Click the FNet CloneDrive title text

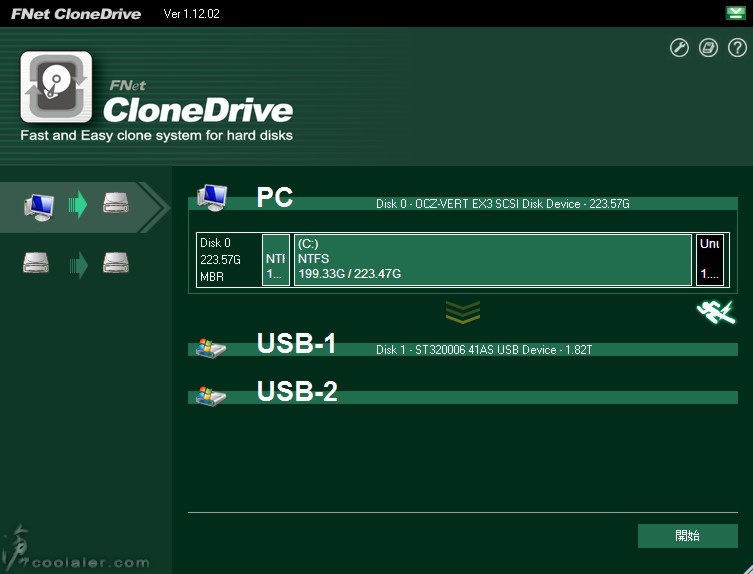[x=76, y=13]
